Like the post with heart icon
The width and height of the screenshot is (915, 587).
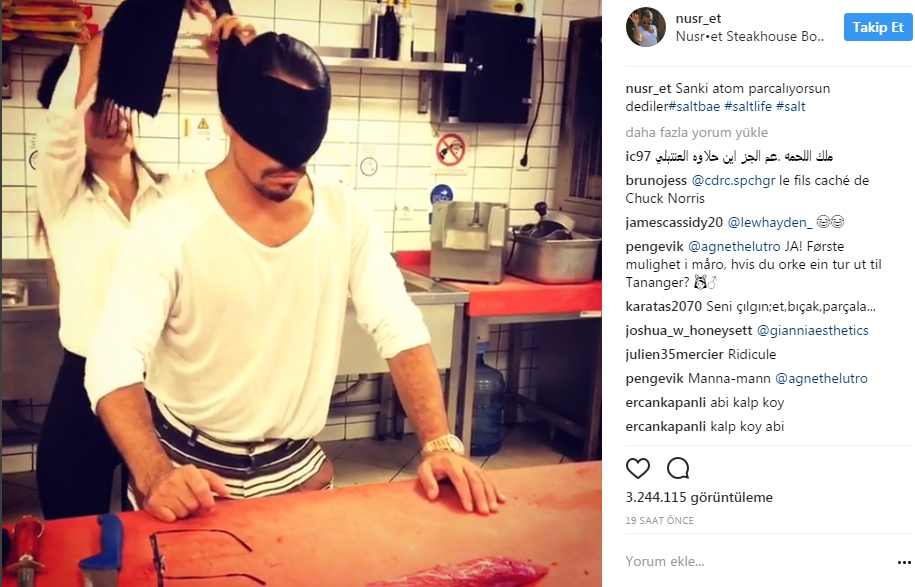click(638, 468)
